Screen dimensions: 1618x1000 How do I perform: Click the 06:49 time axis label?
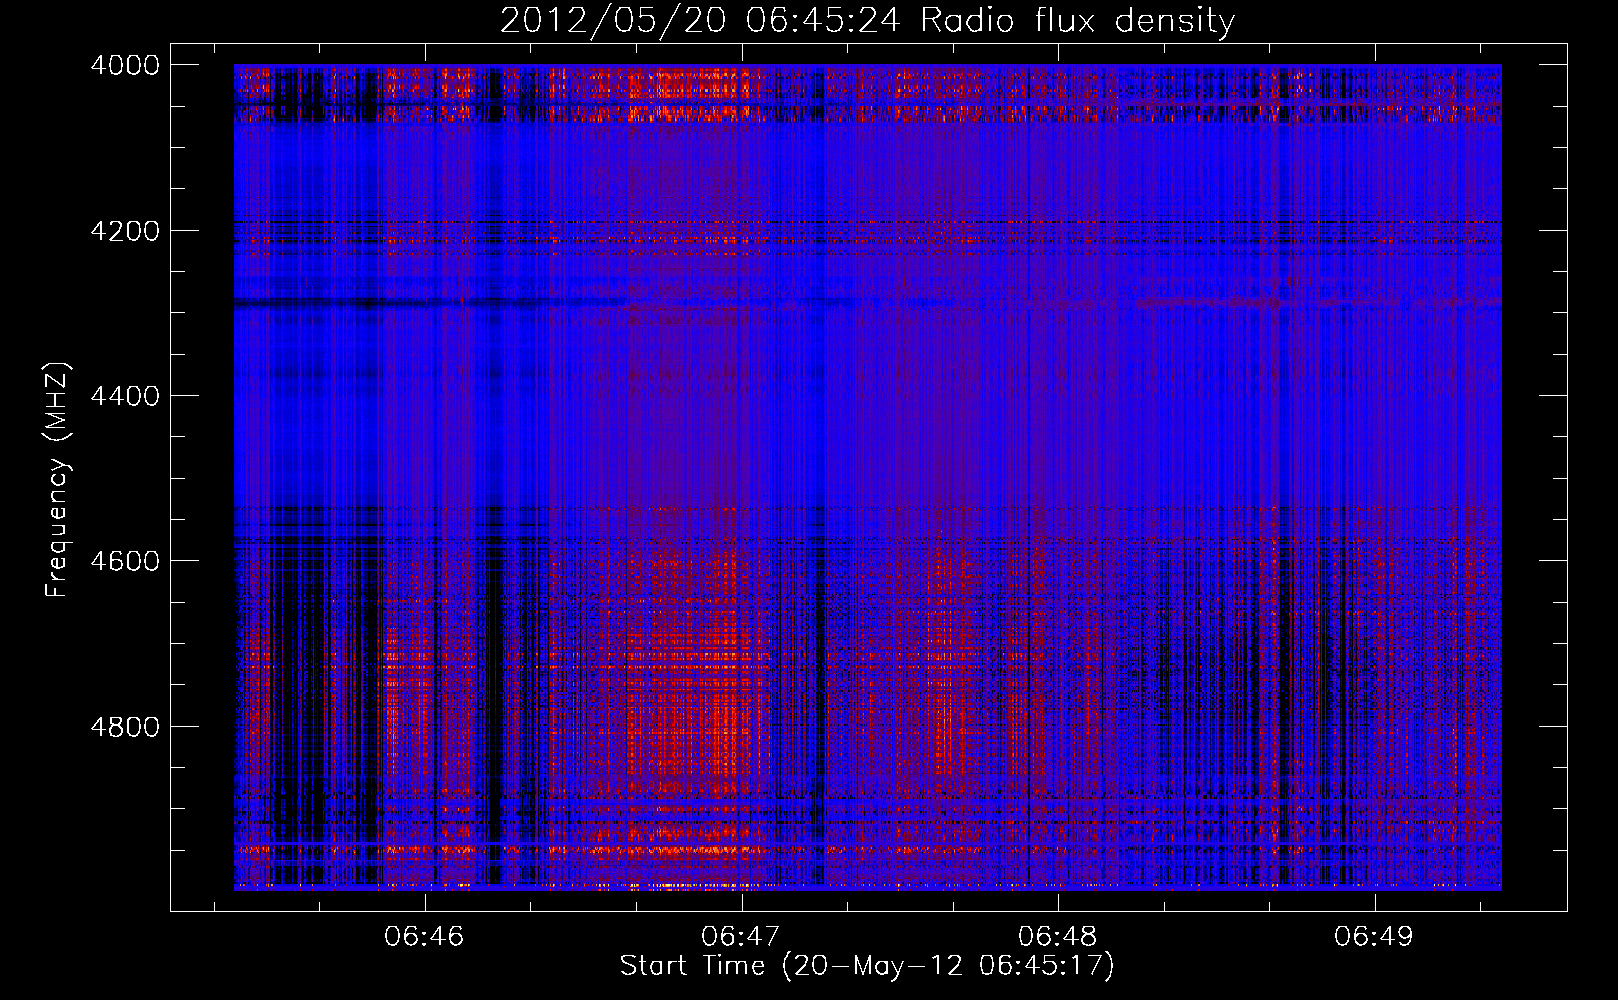coord(1374,936)
